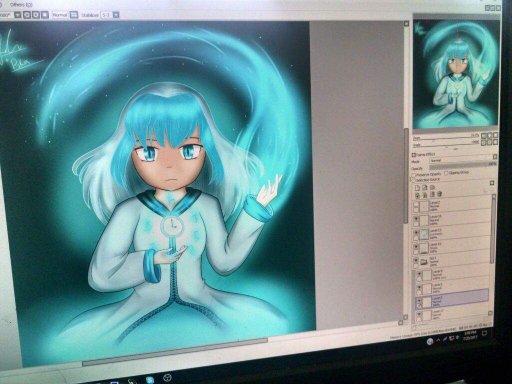Adjust the layer Opacity slider

tap(463, 167)
